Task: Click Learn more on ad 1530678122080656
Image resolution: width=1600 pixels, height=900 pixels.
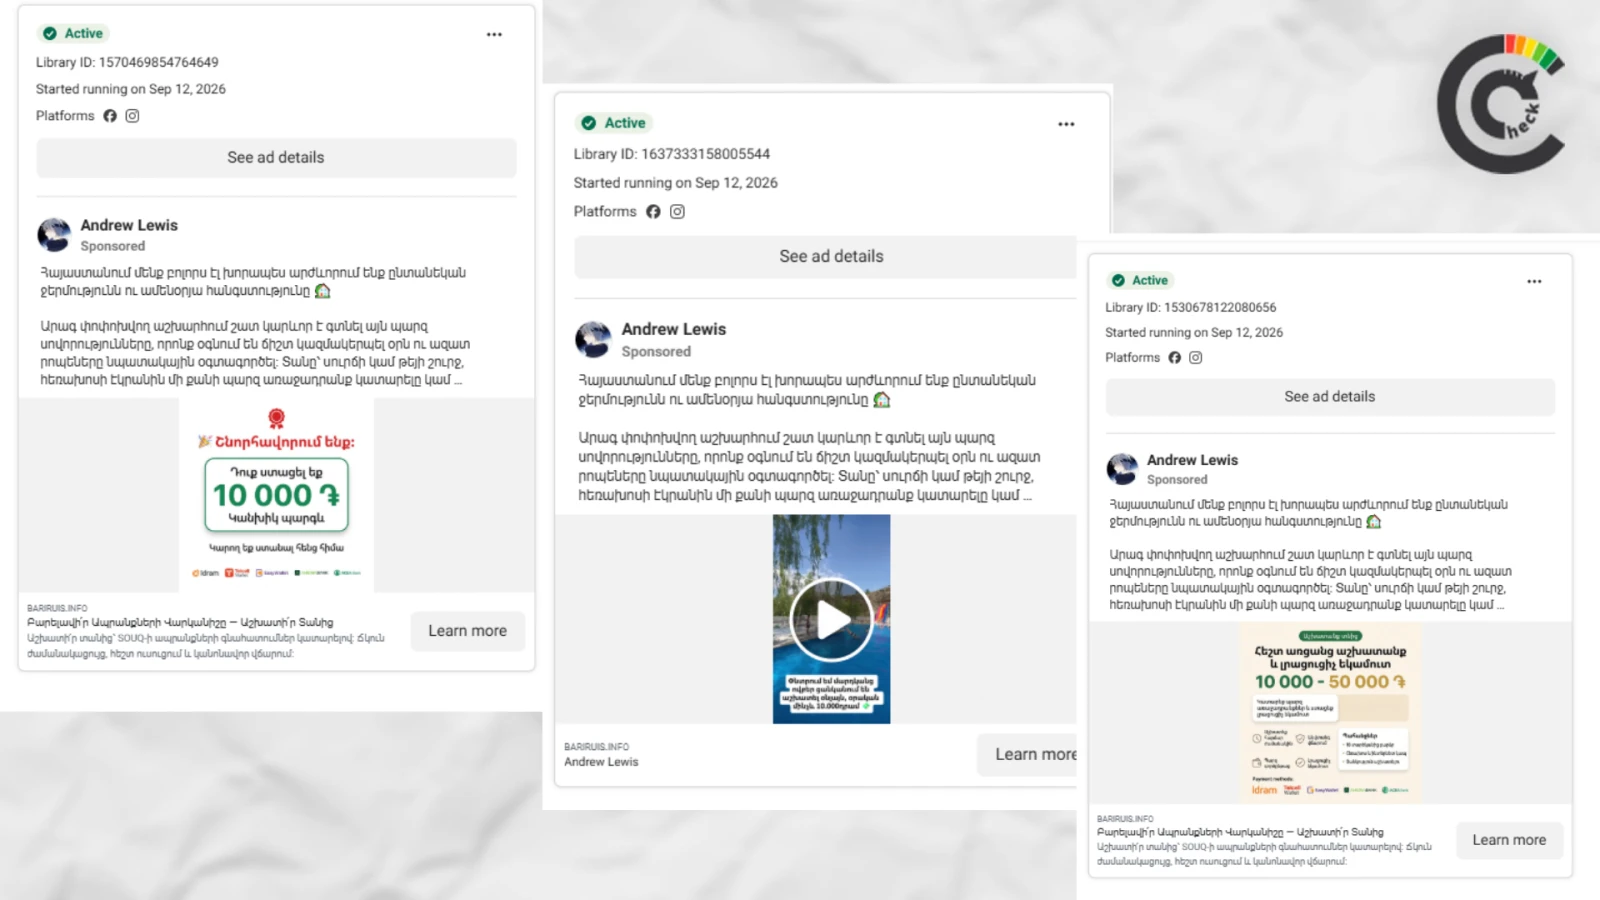Action: [1509, 840]
